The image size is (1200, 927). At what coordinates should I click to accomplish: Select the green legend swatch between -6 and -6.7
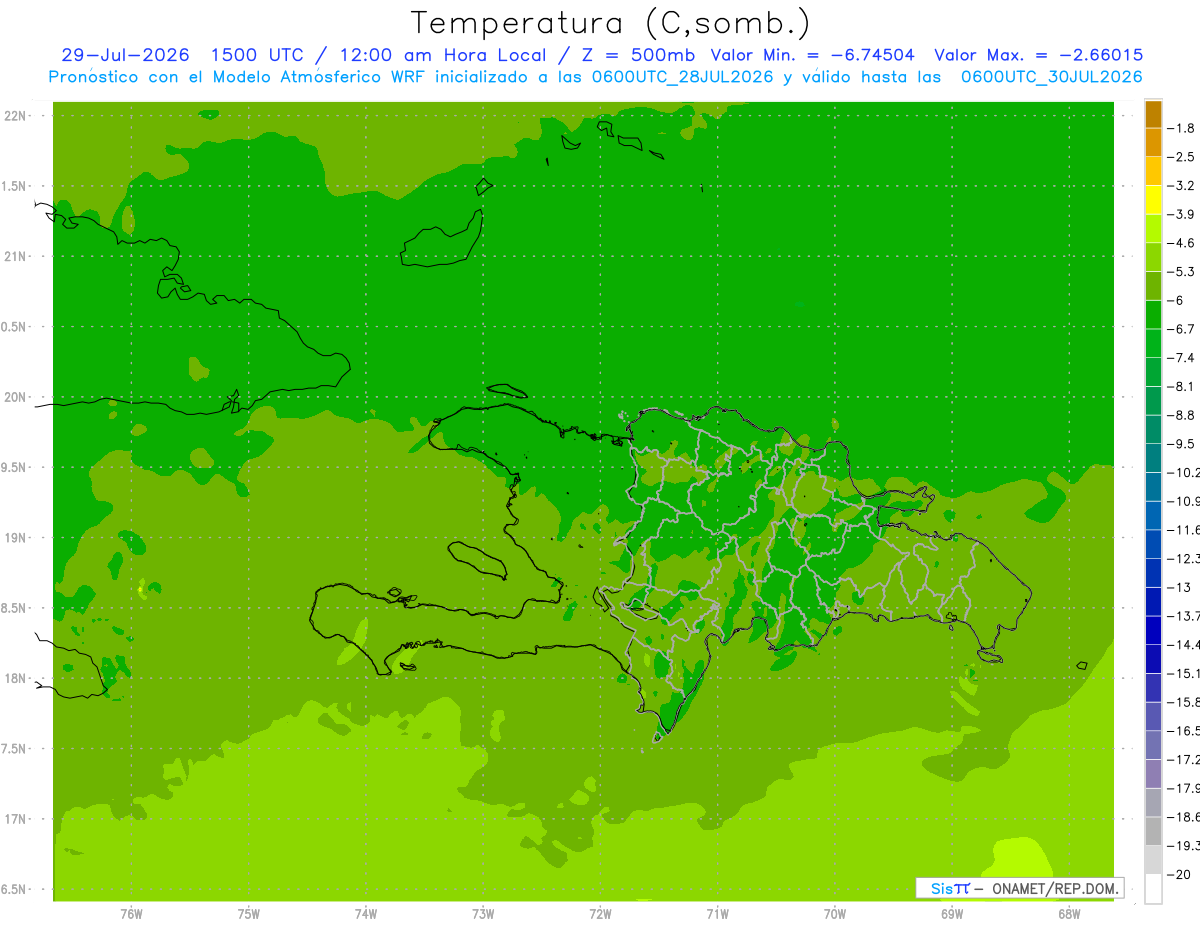click(x=1153, y=315)
